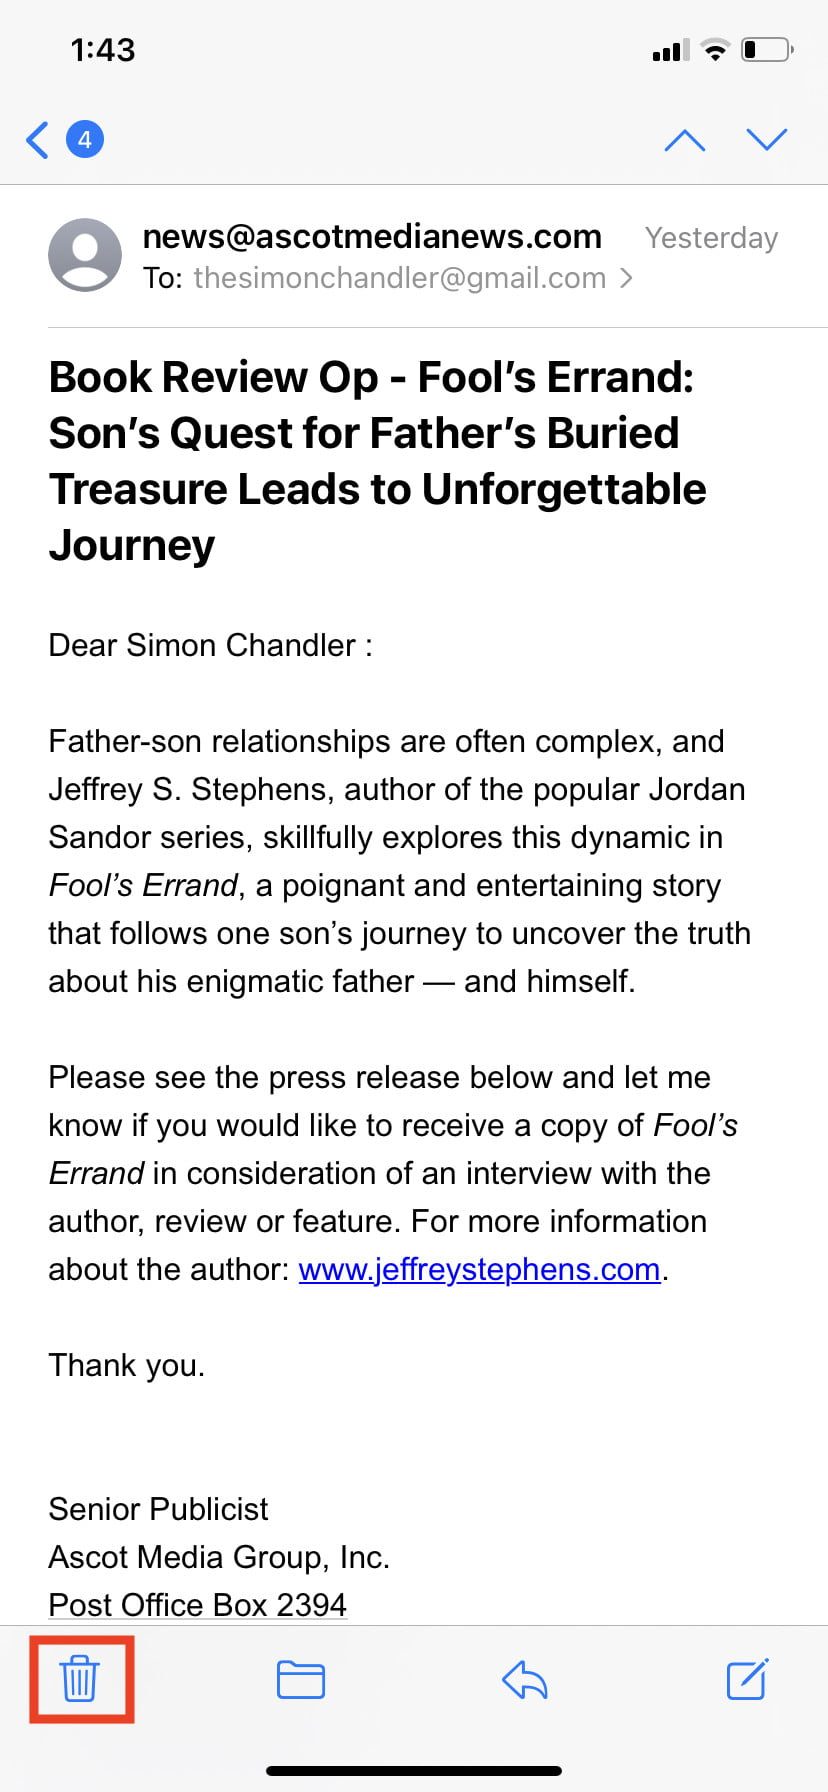Expand recipient details chevron
828x1792 pixels.
(x=627, y=278)
